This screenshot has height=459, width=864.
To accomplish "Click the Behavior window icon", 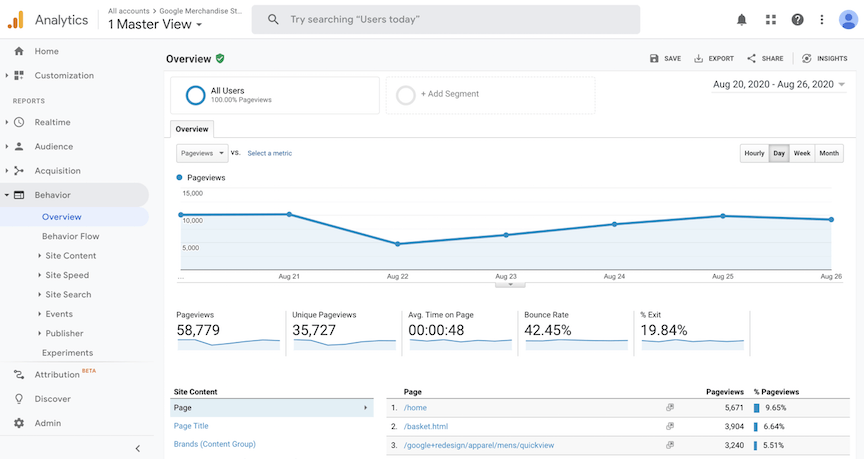I will tap(19, 195).
